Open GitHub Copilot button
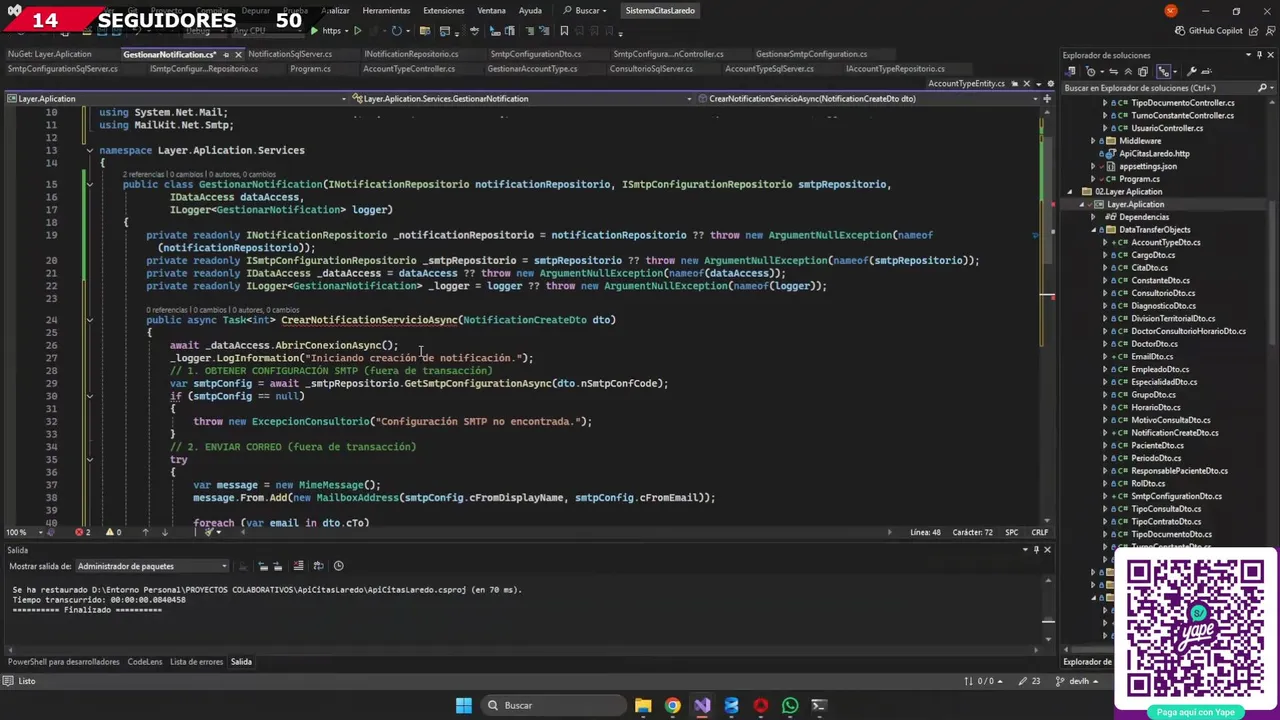Screen dimensions: 1280x720 tap(1208, 31)
